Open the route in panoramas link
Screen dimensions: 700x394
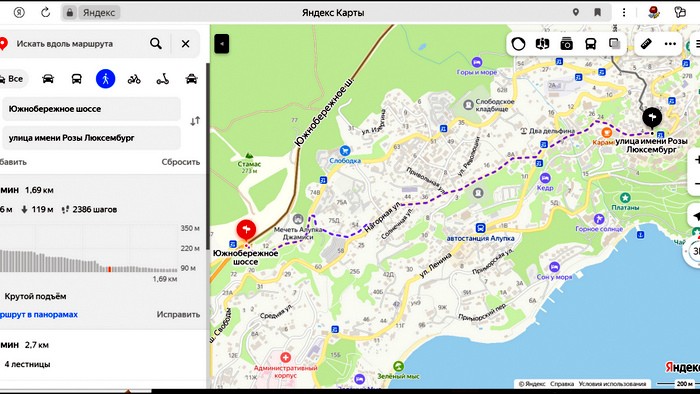39,315
